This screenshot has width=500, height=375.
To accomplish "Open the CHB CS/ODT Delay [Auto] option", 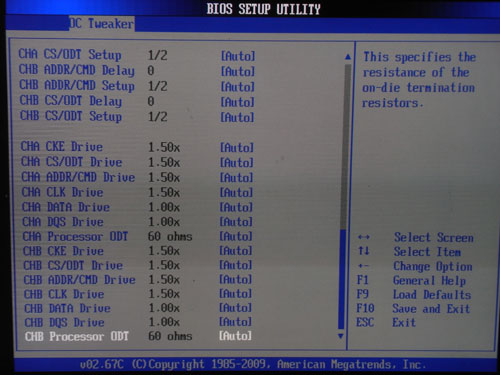I will click(x=237, y=102).
